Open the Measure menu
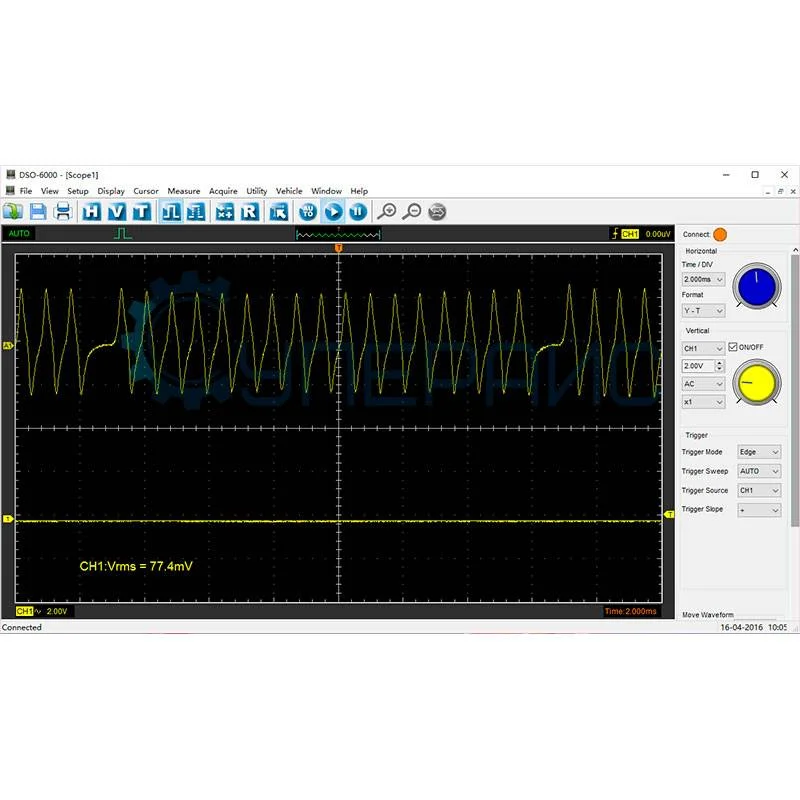This screenshot has height=800, width=800. [184, 191]
